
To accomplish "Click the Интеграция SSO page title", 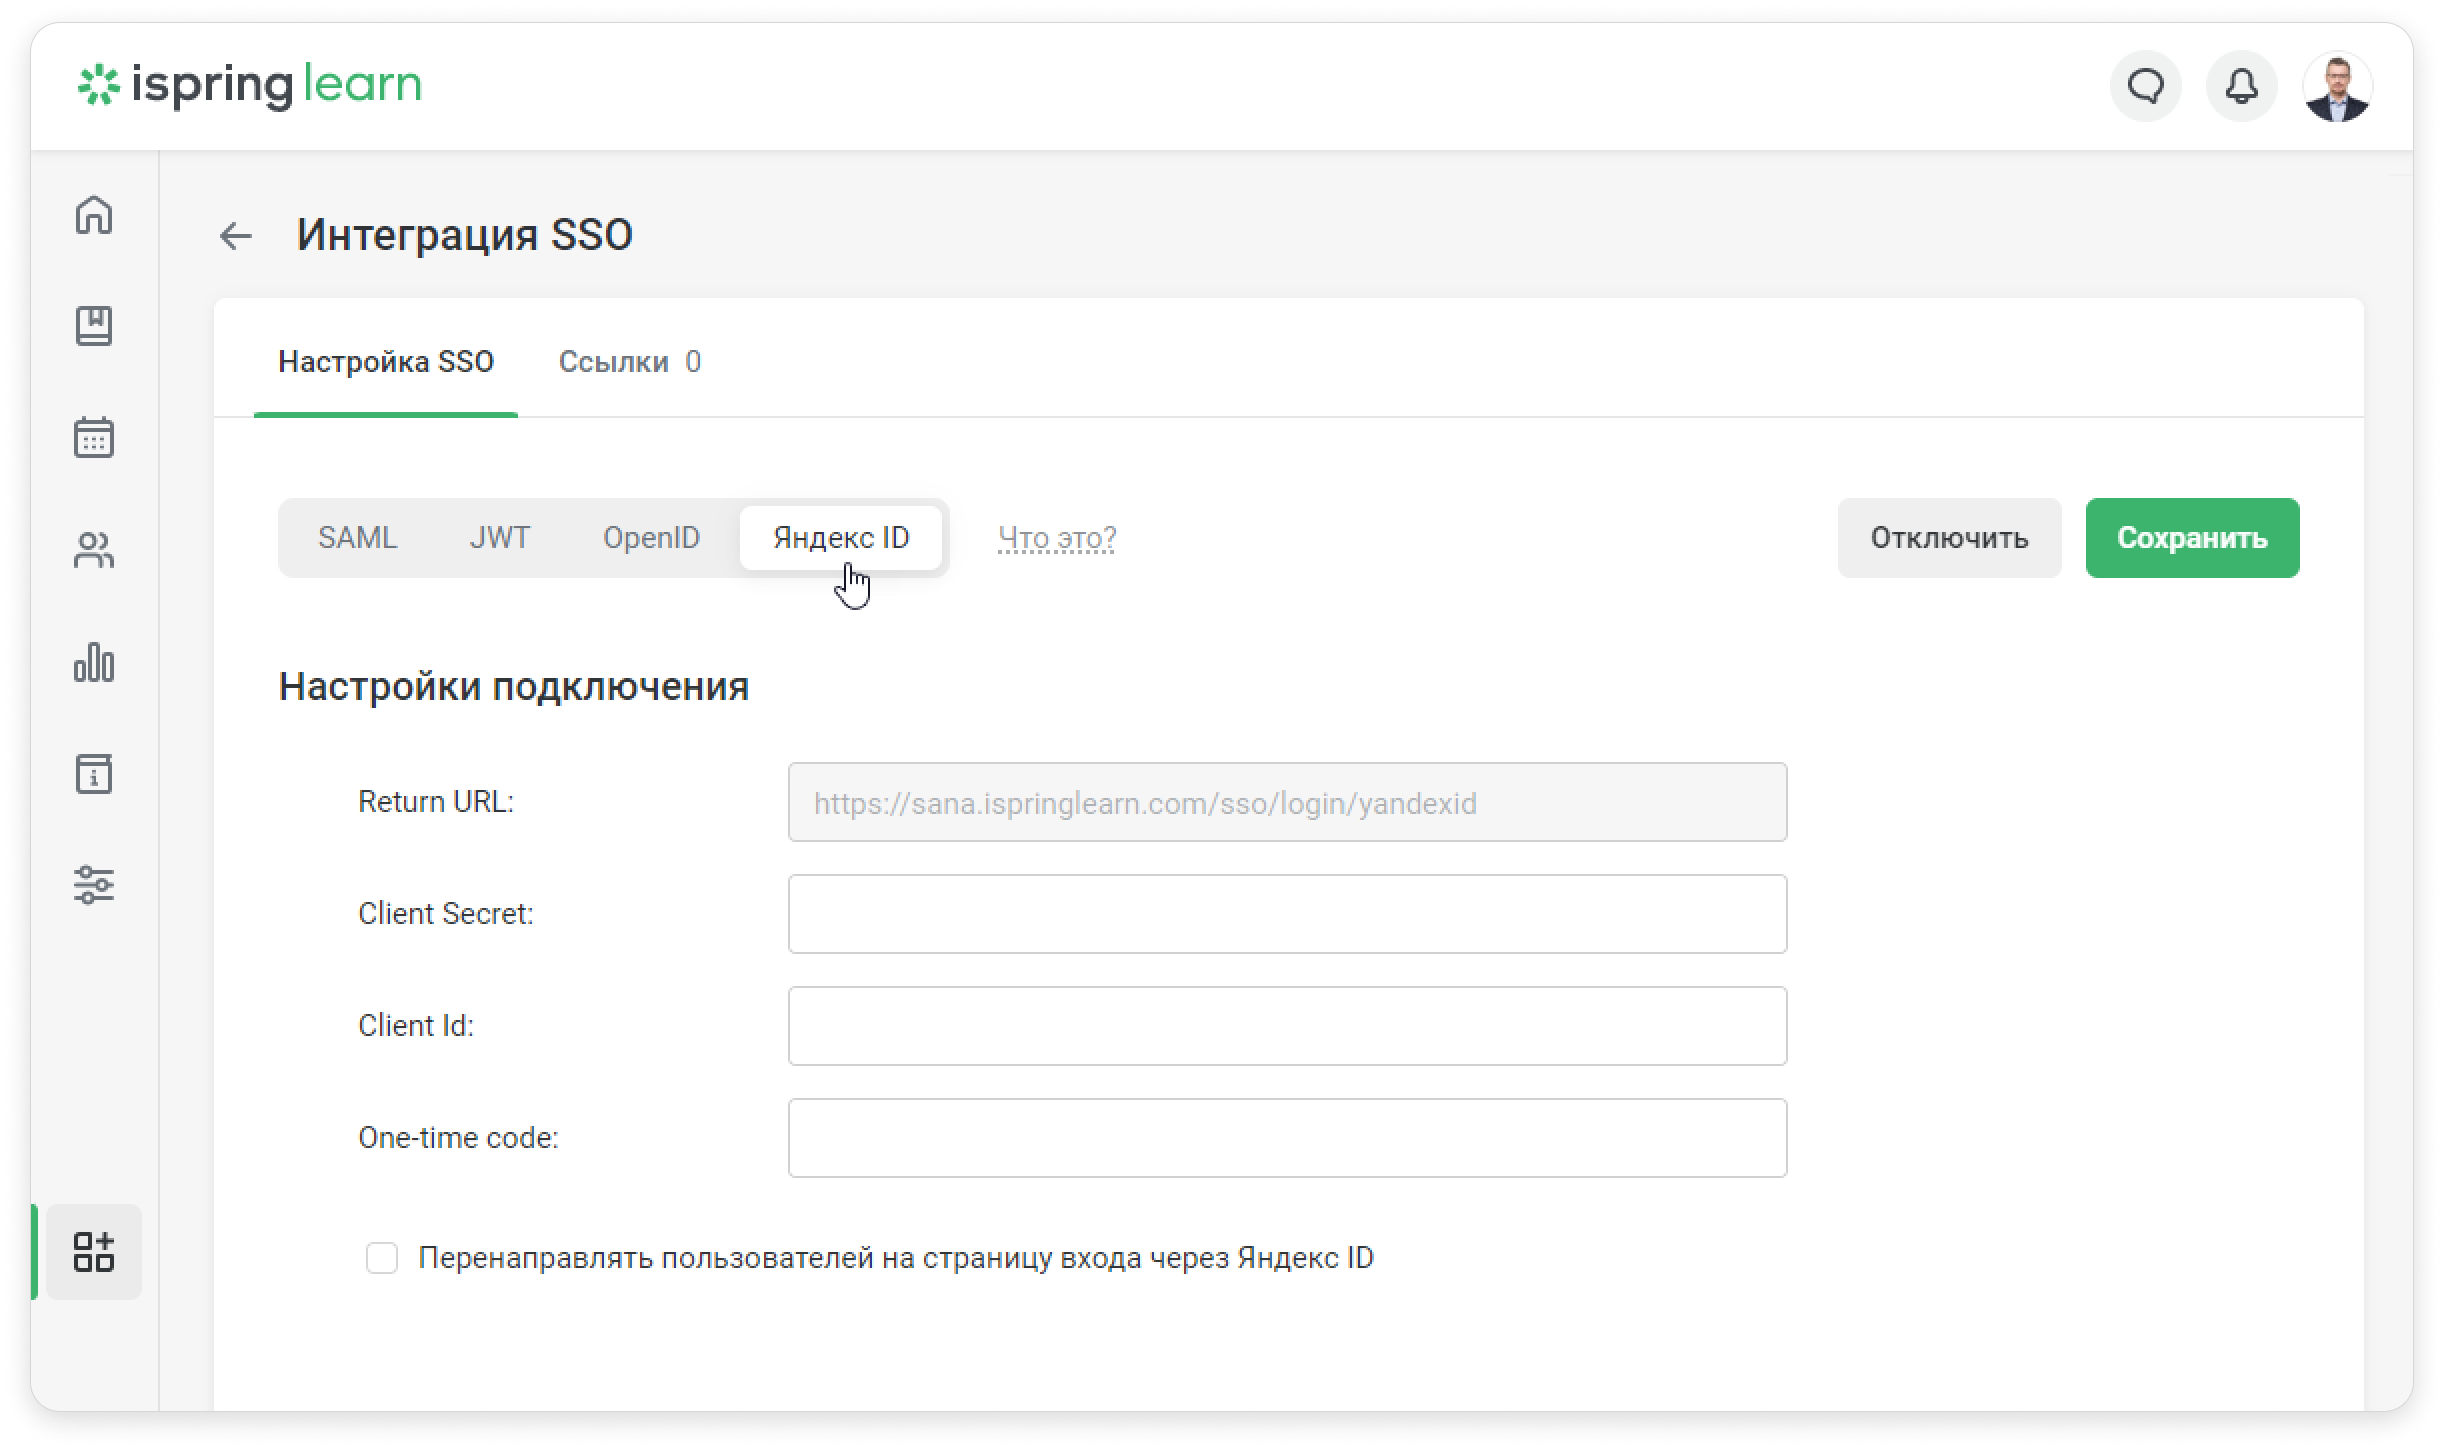I will click(465, 235).
